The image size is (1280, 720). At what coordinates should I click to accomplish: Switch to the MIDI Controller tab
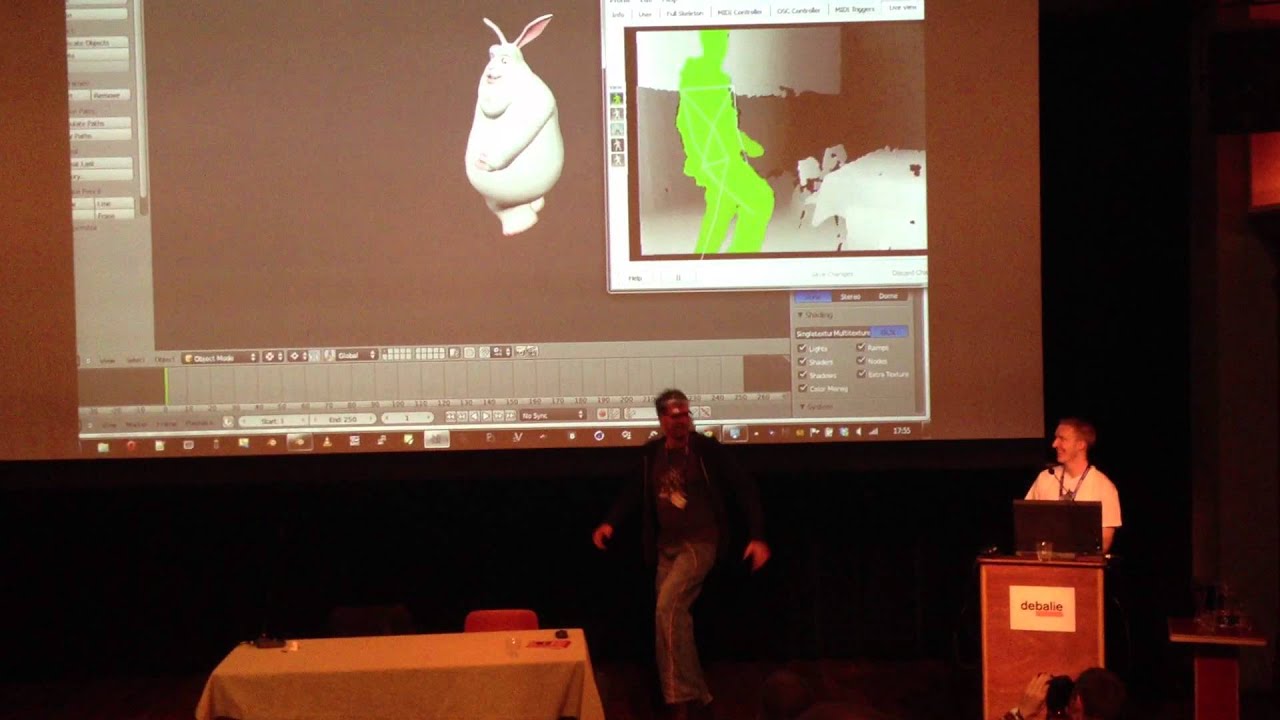[x=740, y=12]
